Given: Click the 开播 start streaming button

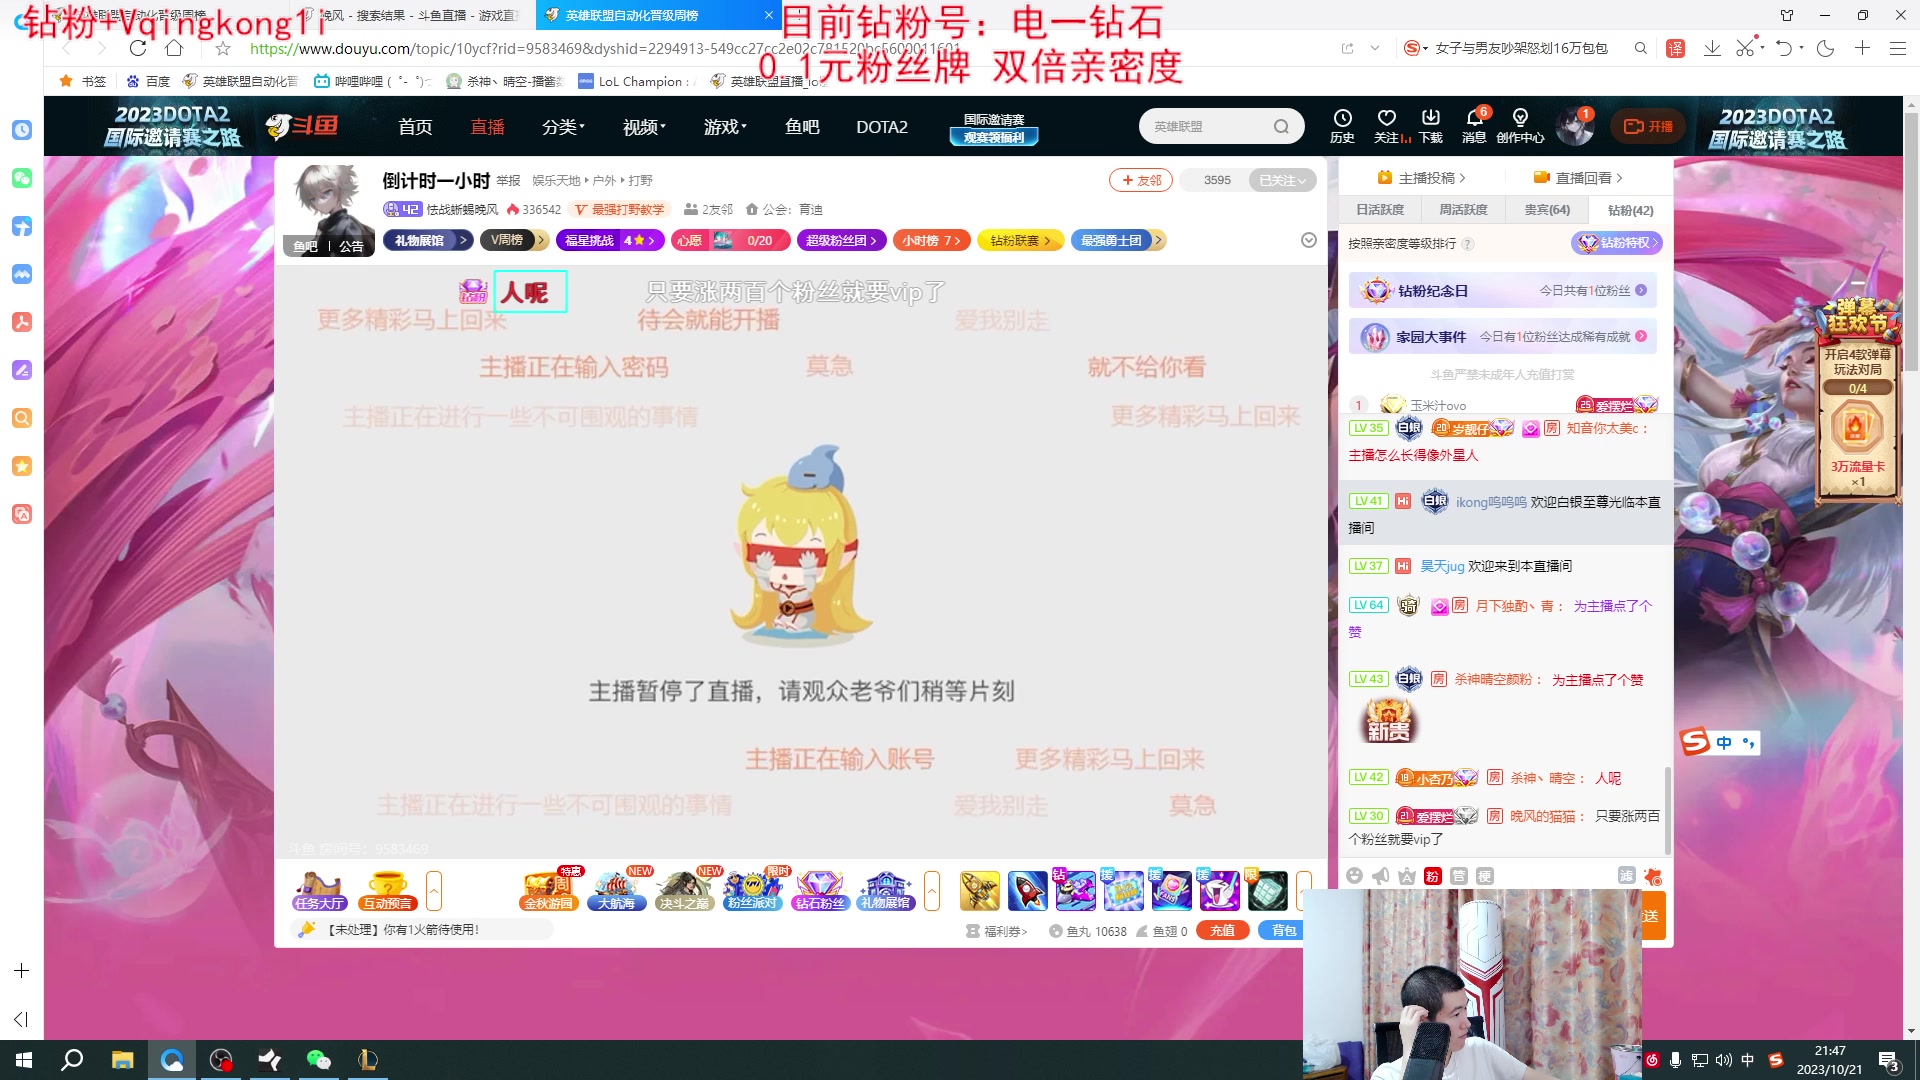Looking at the screenshot, I should pos(1648,126).
